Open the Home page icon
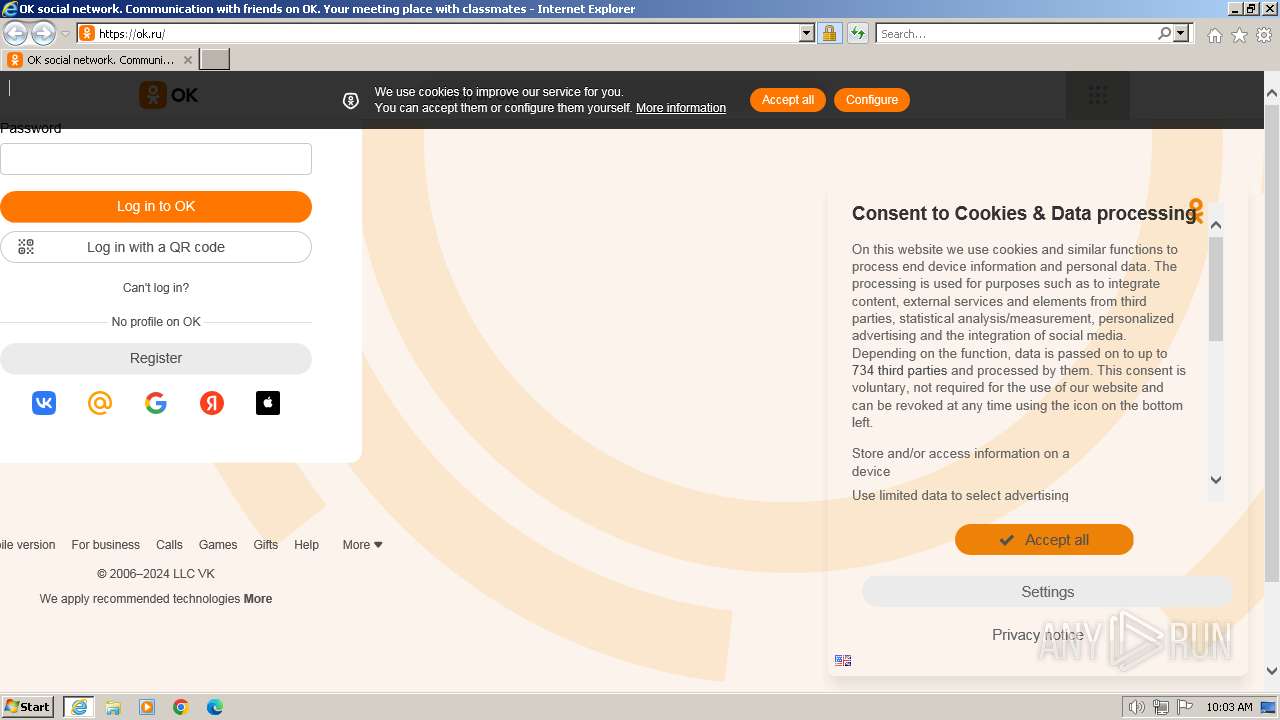 (x=1214, y=35)
